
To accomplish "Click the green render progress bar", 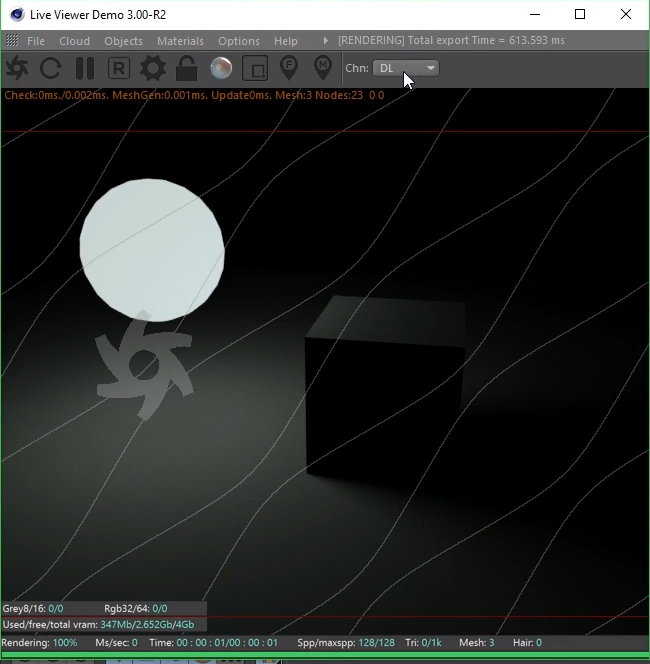I will pyautogui.click(x=325, y=655).
